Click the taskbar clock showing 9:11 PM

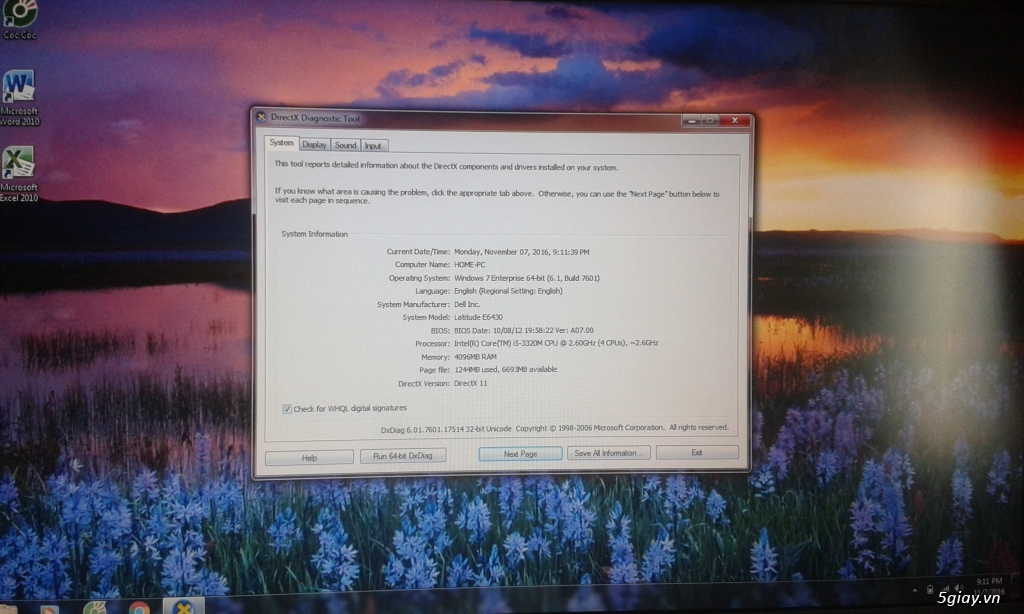pyautogui.click(x=991, y=582)
